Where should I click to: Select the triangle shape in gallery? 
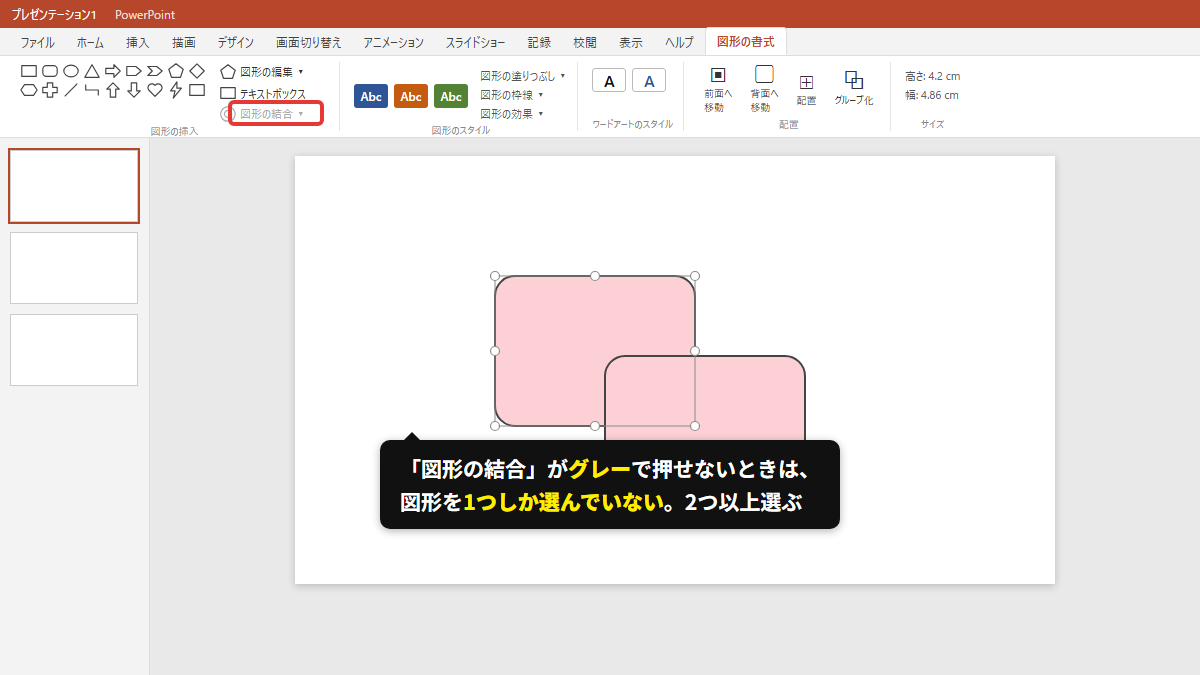92,71
